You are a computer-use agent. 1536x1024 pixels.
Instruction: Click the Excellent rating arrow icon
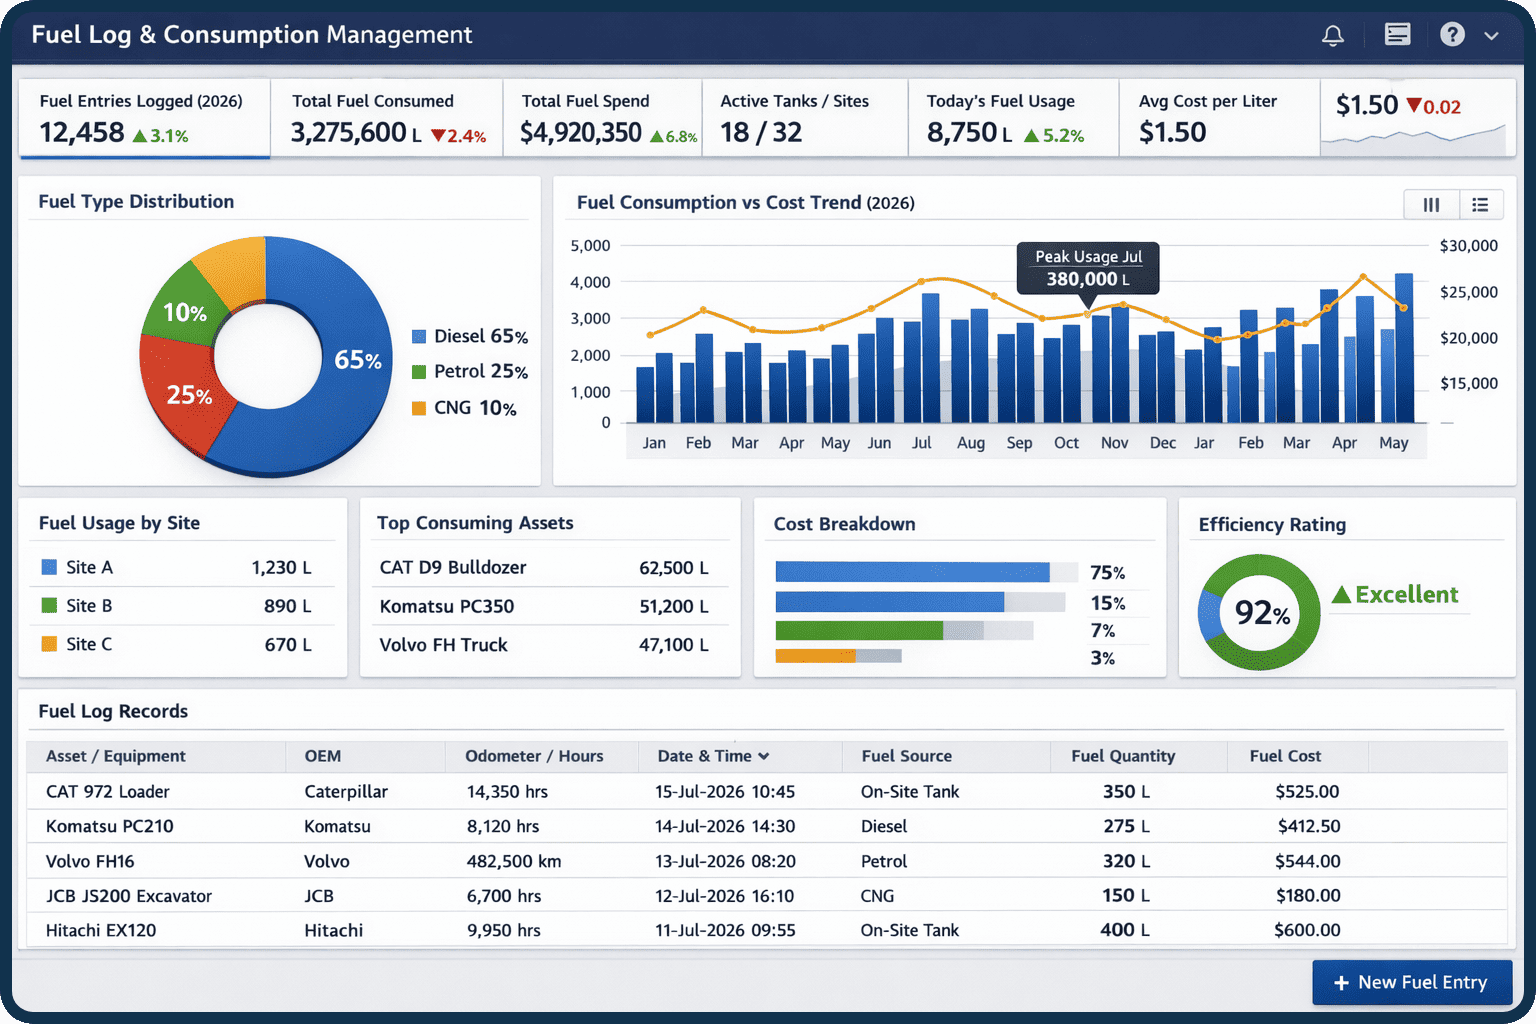point(1342,594)
